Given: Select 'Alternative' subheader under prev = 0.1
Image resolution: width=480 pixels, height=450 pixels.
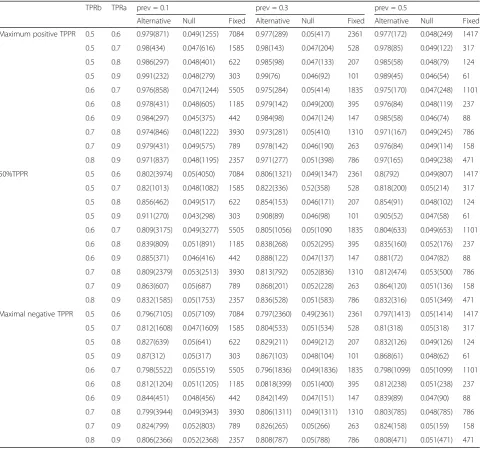Looking at the screenshot, I should (x=154, y=21).
